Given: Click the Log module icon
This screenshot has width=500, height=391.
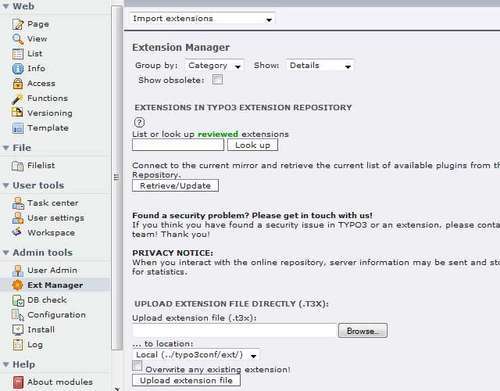Looking at the screenshot, I should point(18,345).
